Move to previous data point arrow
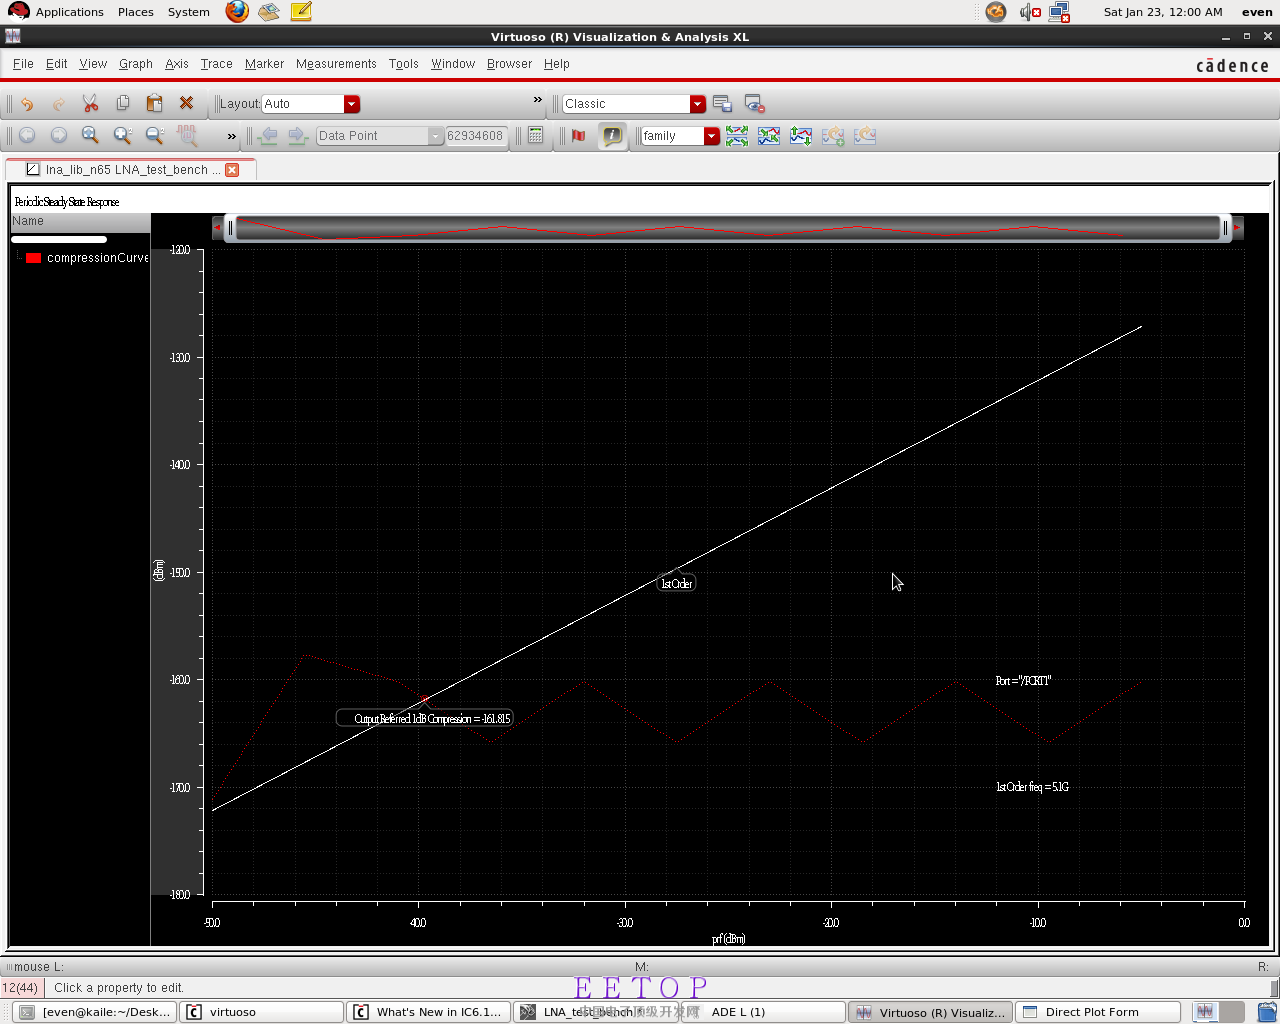The height and width of the screenshot is (1024, 1280). [267, 136]
